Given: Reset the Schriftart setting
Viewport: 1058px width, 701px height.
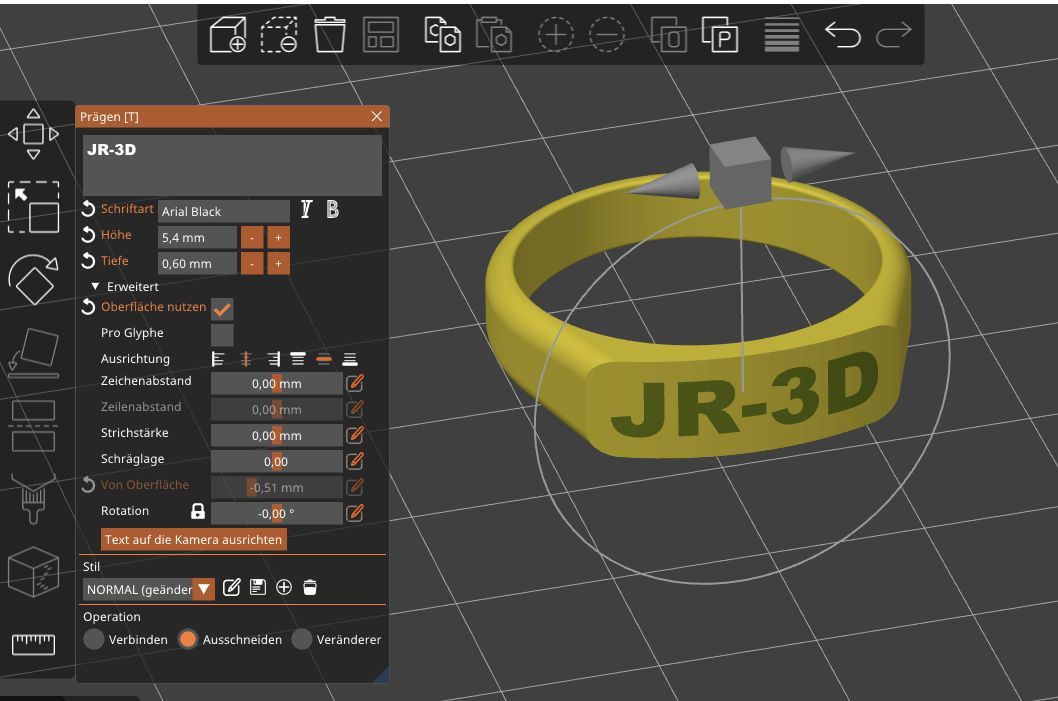Looking at the screenshot, I should 88,208.
